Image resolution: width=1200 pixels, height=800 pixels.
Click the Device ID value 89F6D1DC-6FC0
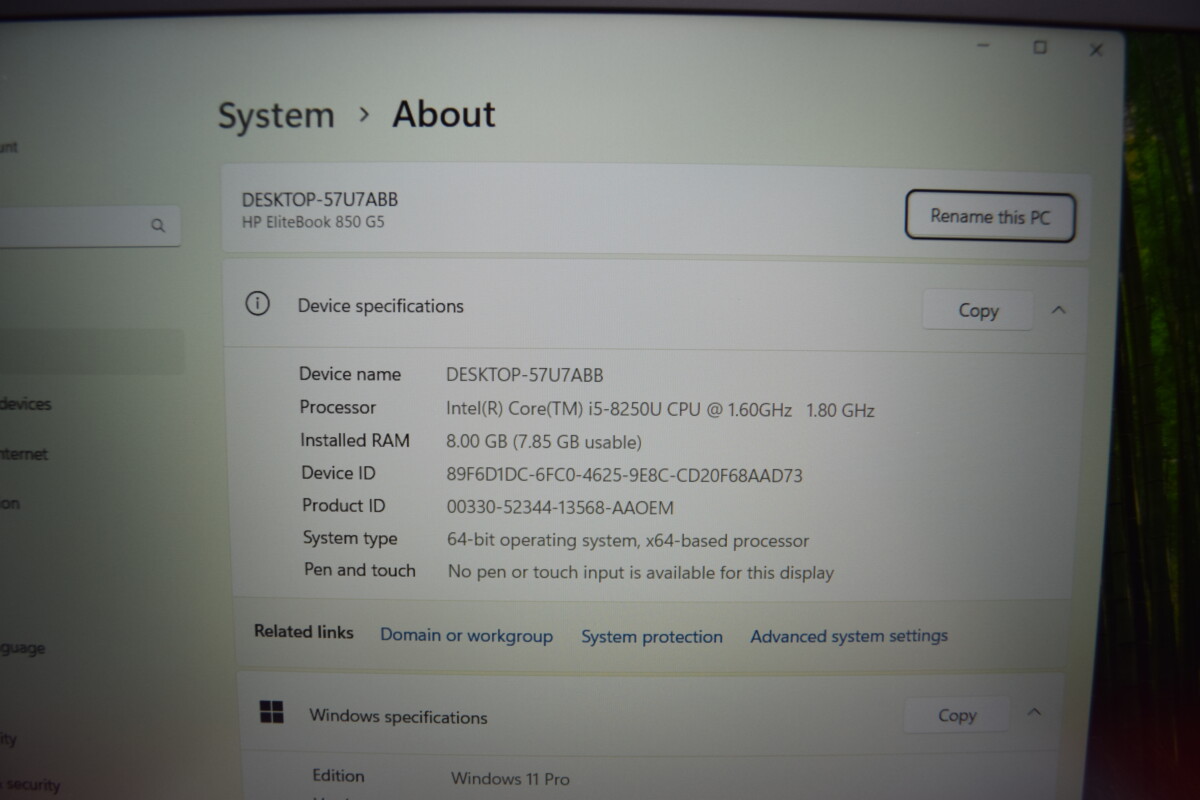624,475
